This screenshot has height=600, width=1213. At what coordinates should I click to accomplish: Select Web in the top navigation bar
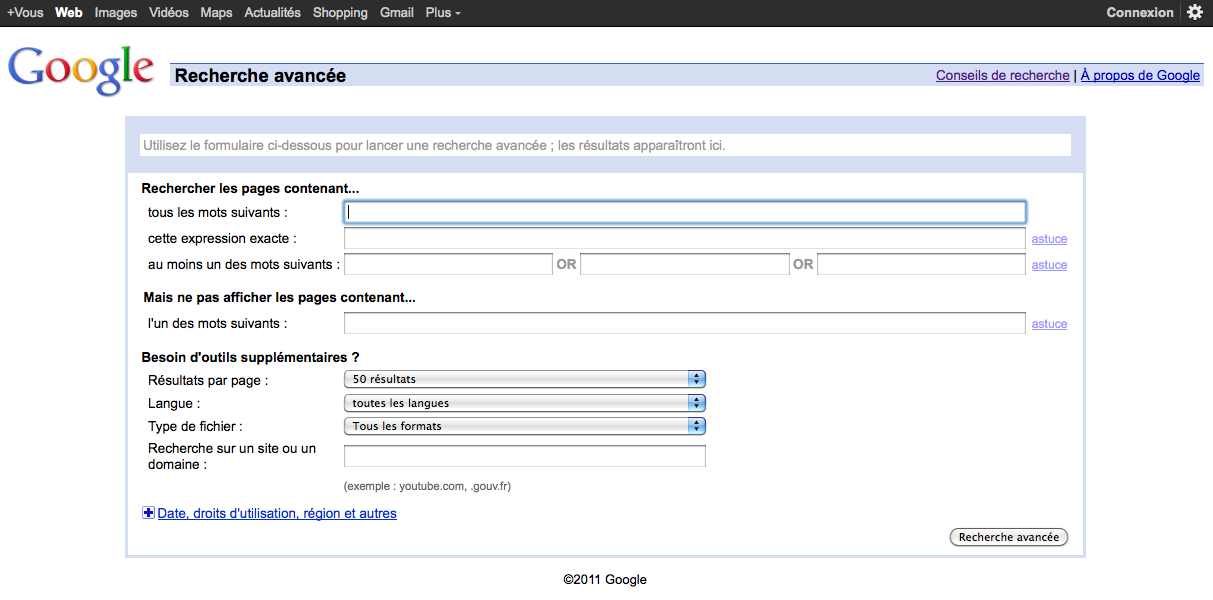(x=69, y=13)
